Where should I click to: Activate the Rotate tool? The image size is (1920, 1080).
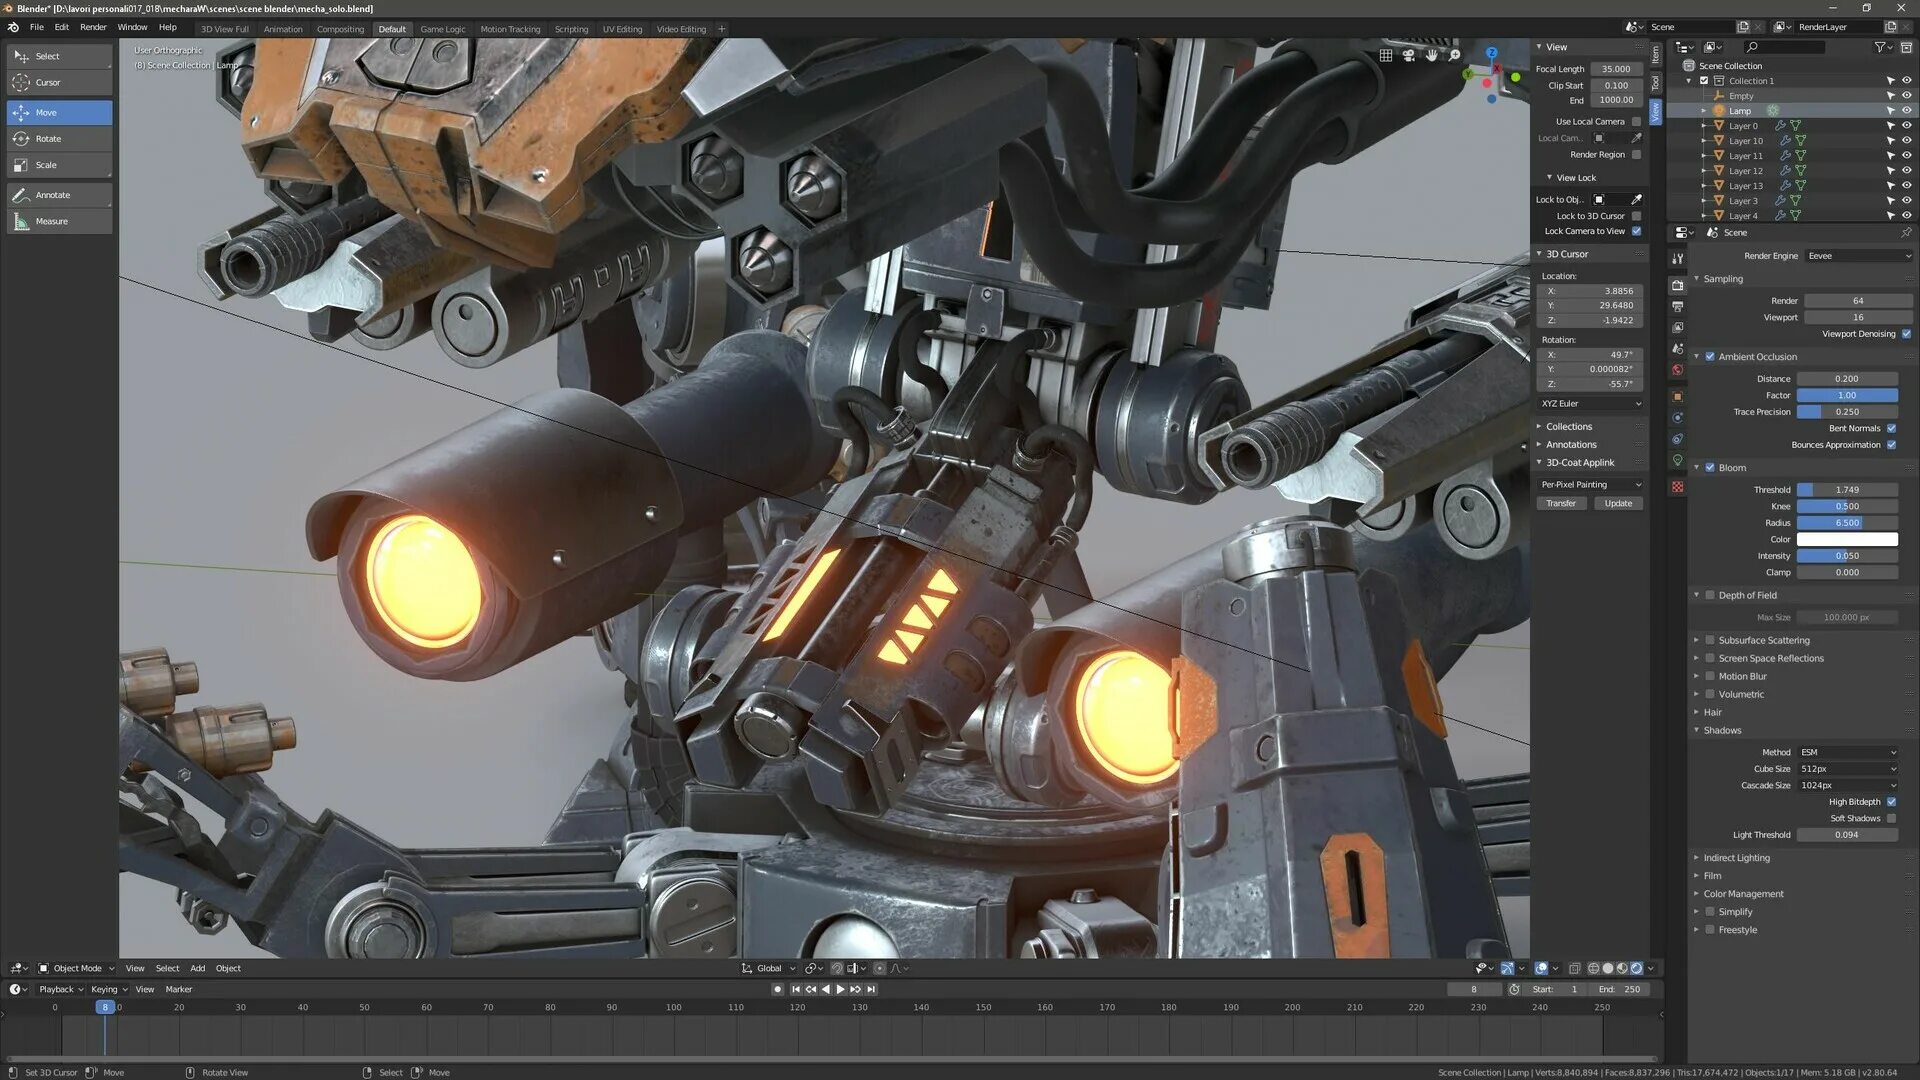click(x=59, y=139)
